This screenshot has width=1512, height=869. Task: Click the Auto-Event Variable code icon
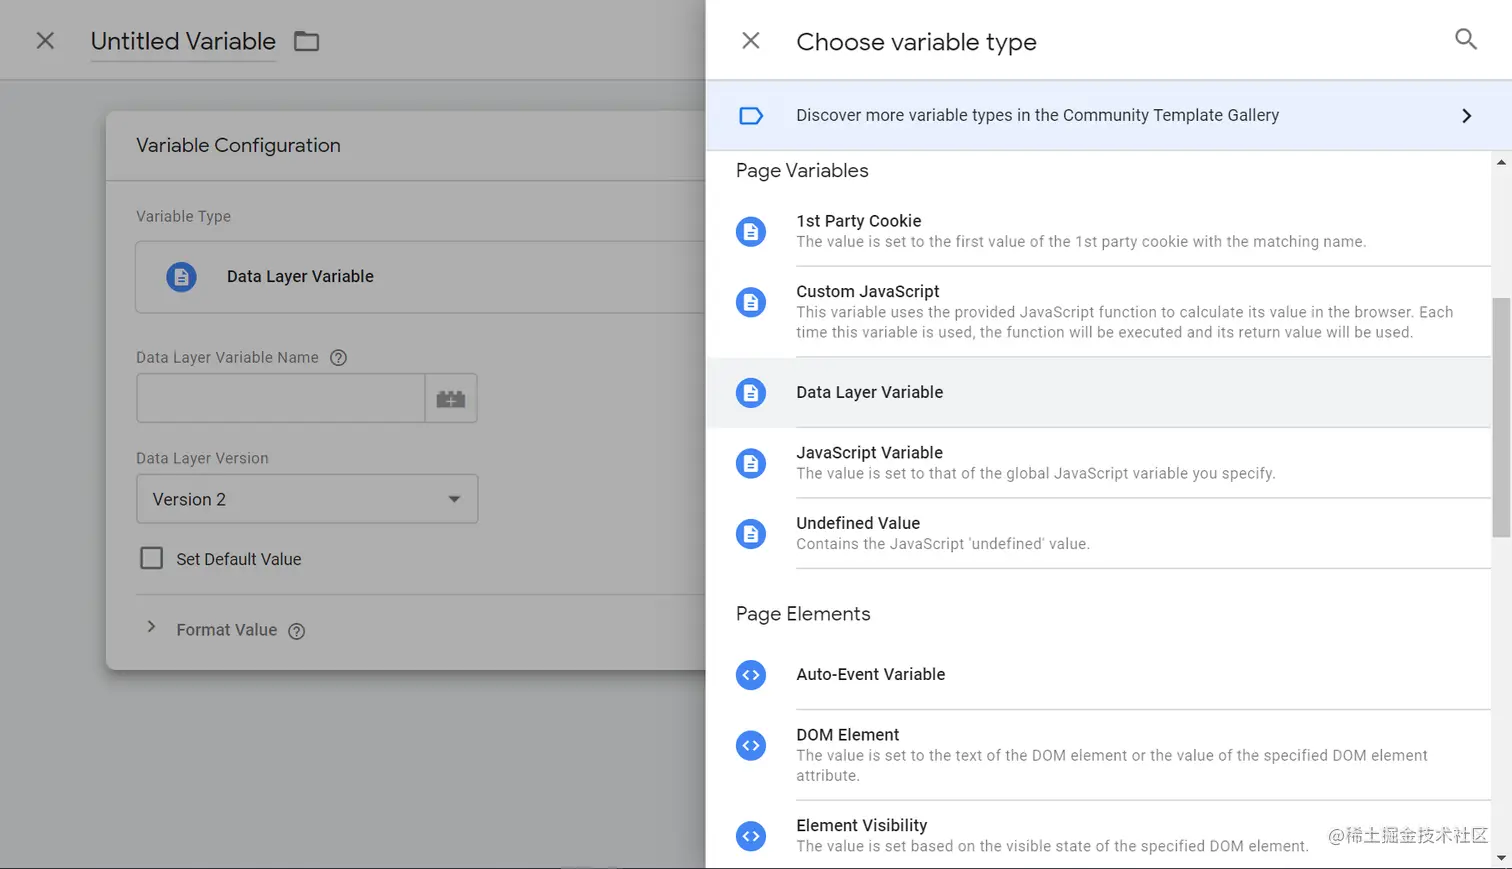751,675
